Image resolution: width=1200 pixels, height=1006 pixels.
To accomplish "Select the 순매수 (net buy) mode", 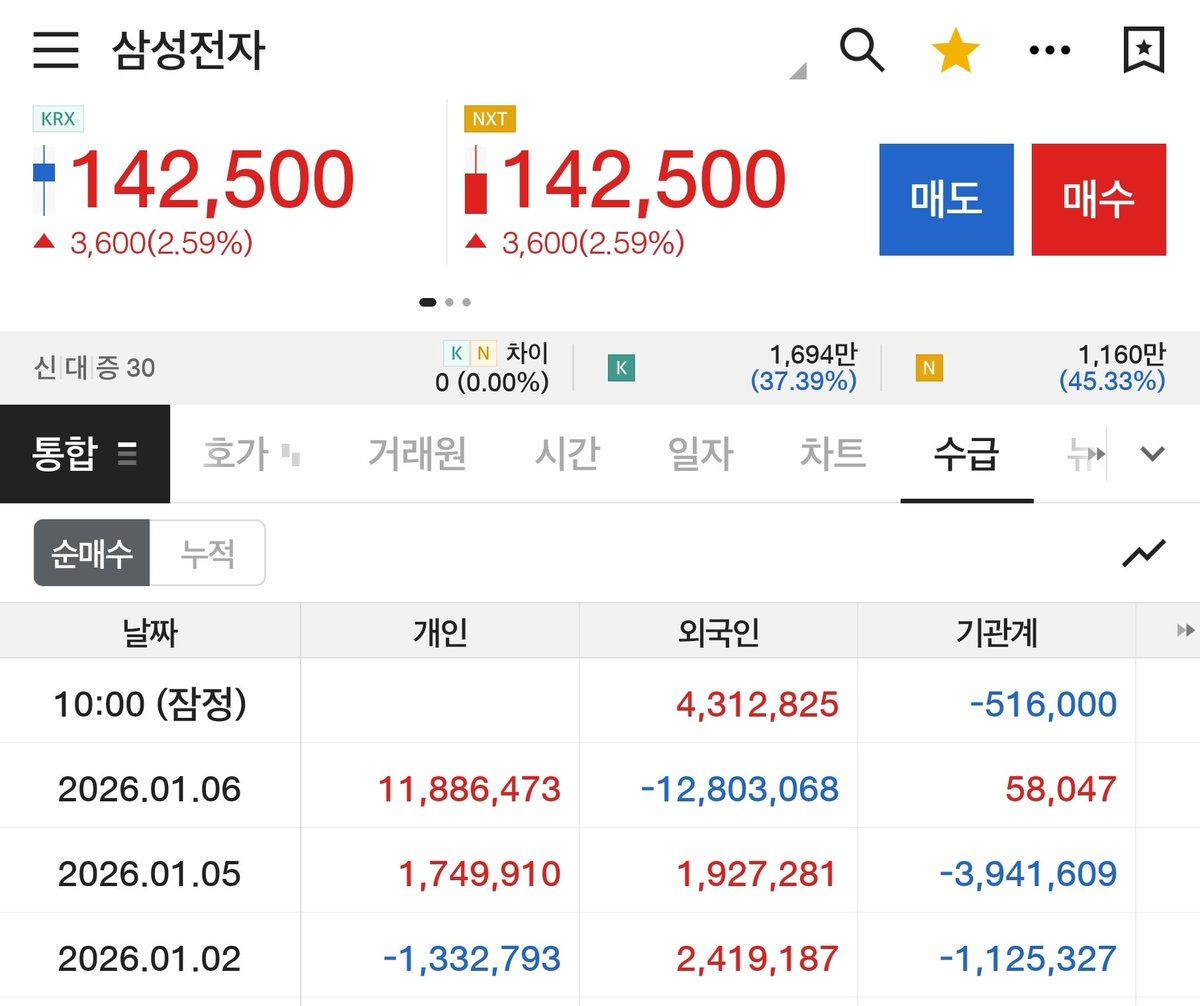I will [90, 552].
